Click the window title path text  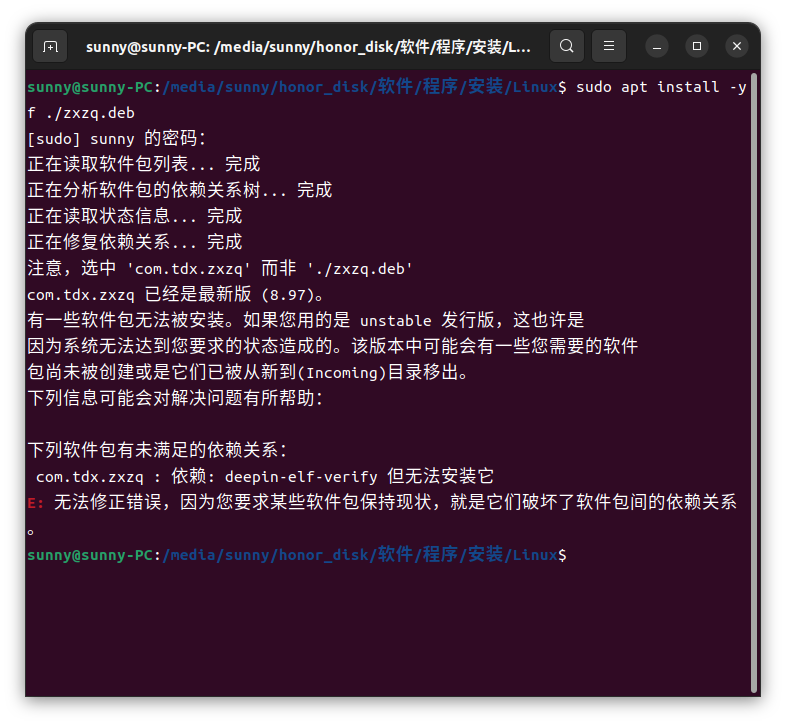308,47
